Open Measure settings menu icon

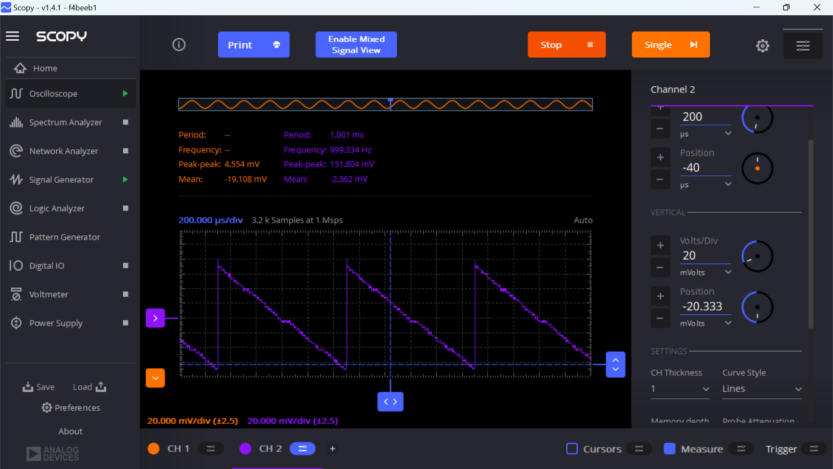click(741, 449)
